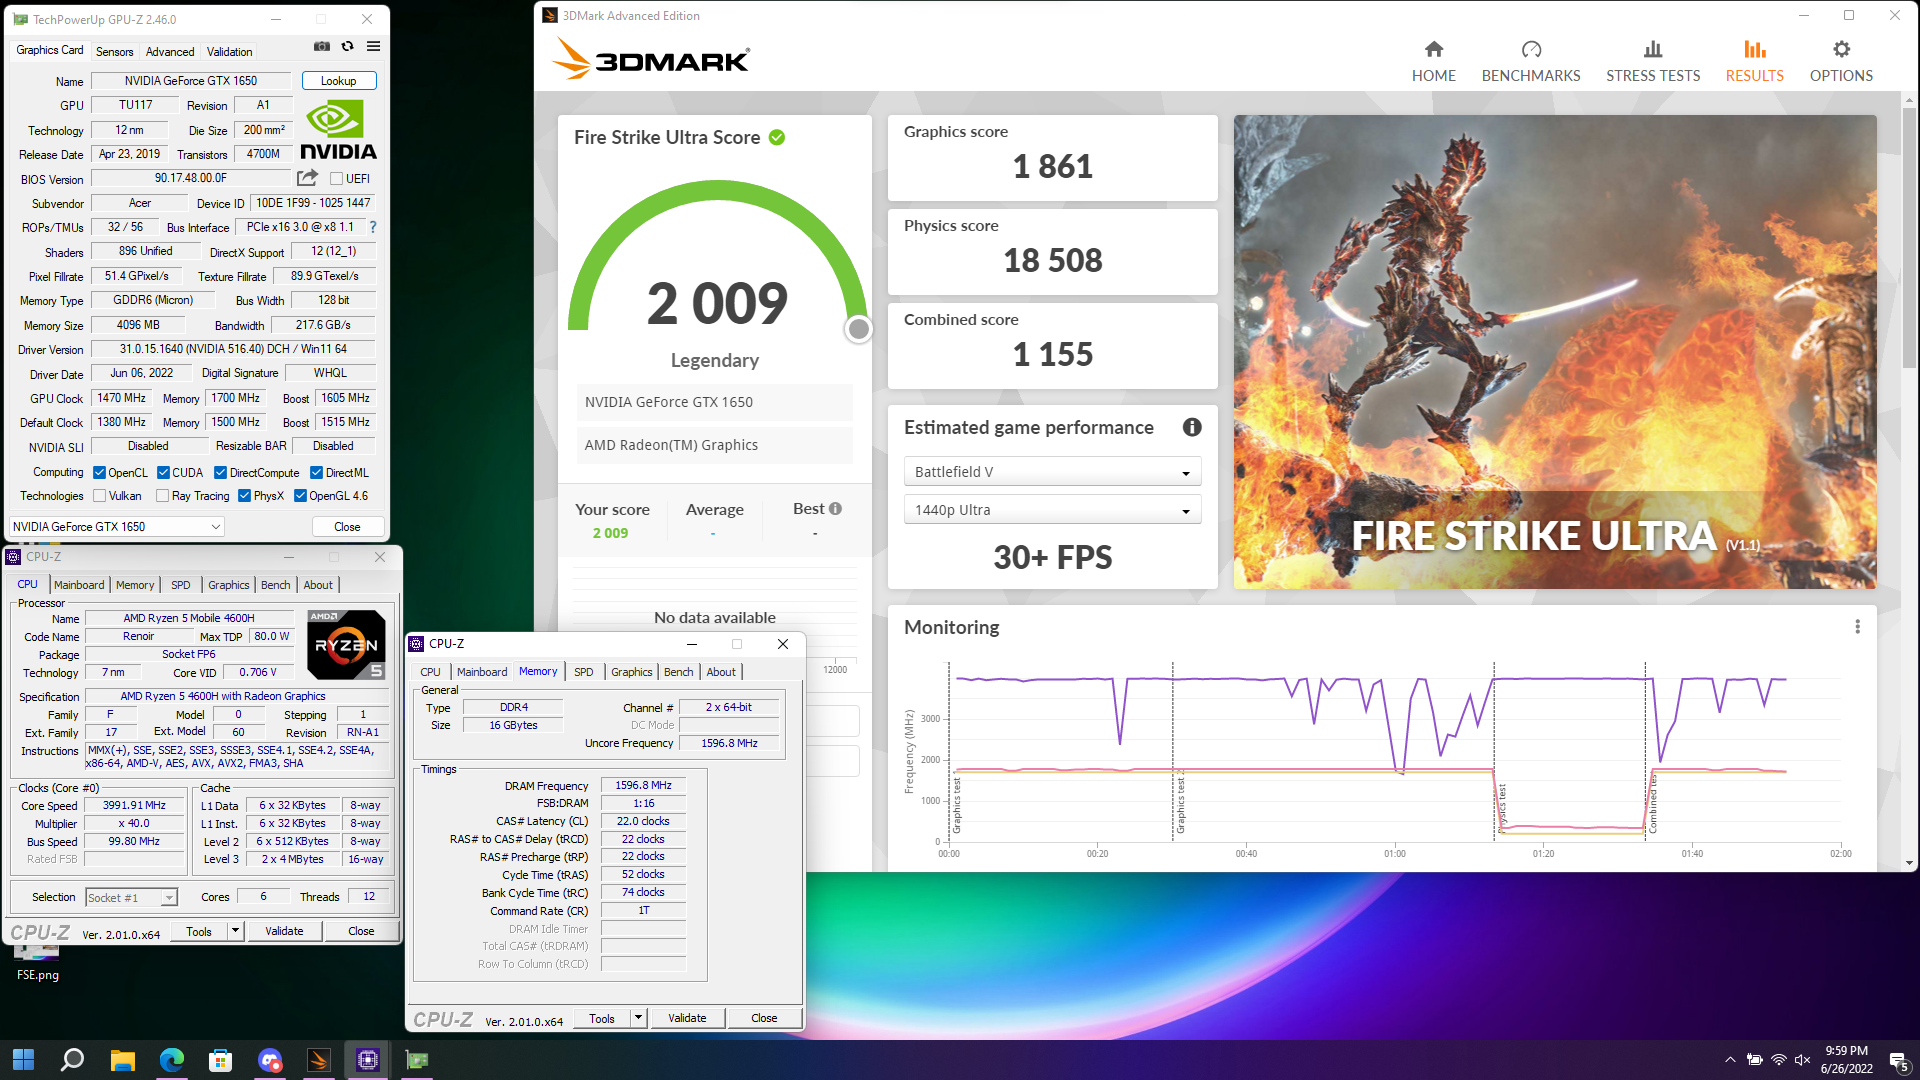Click Close in CPU-Z Memory window
Screen dimensions: 1920x1080
click(764, 1018)
